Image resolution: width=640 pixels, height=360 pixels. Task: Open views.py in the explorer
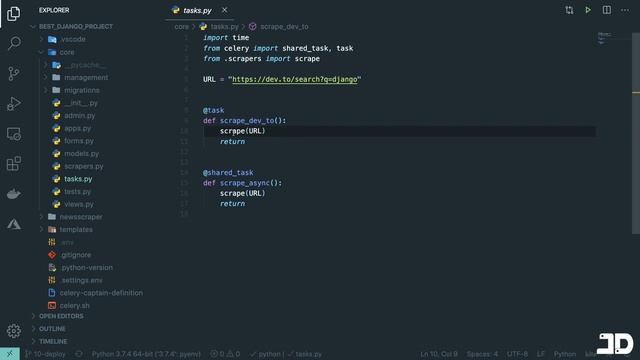click(79, 204)
